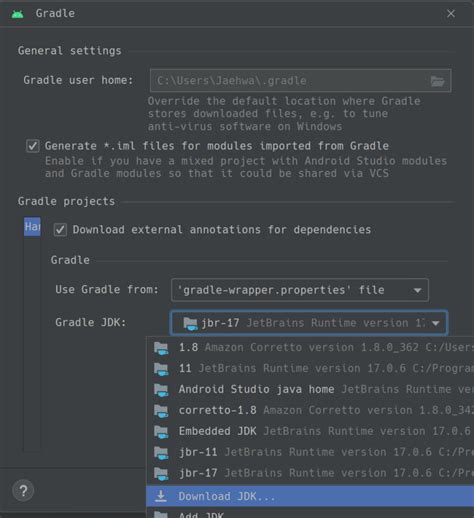Click the folder browse icon in Gradle user home
The image size is (474, 518).
[x=437, y=81]
